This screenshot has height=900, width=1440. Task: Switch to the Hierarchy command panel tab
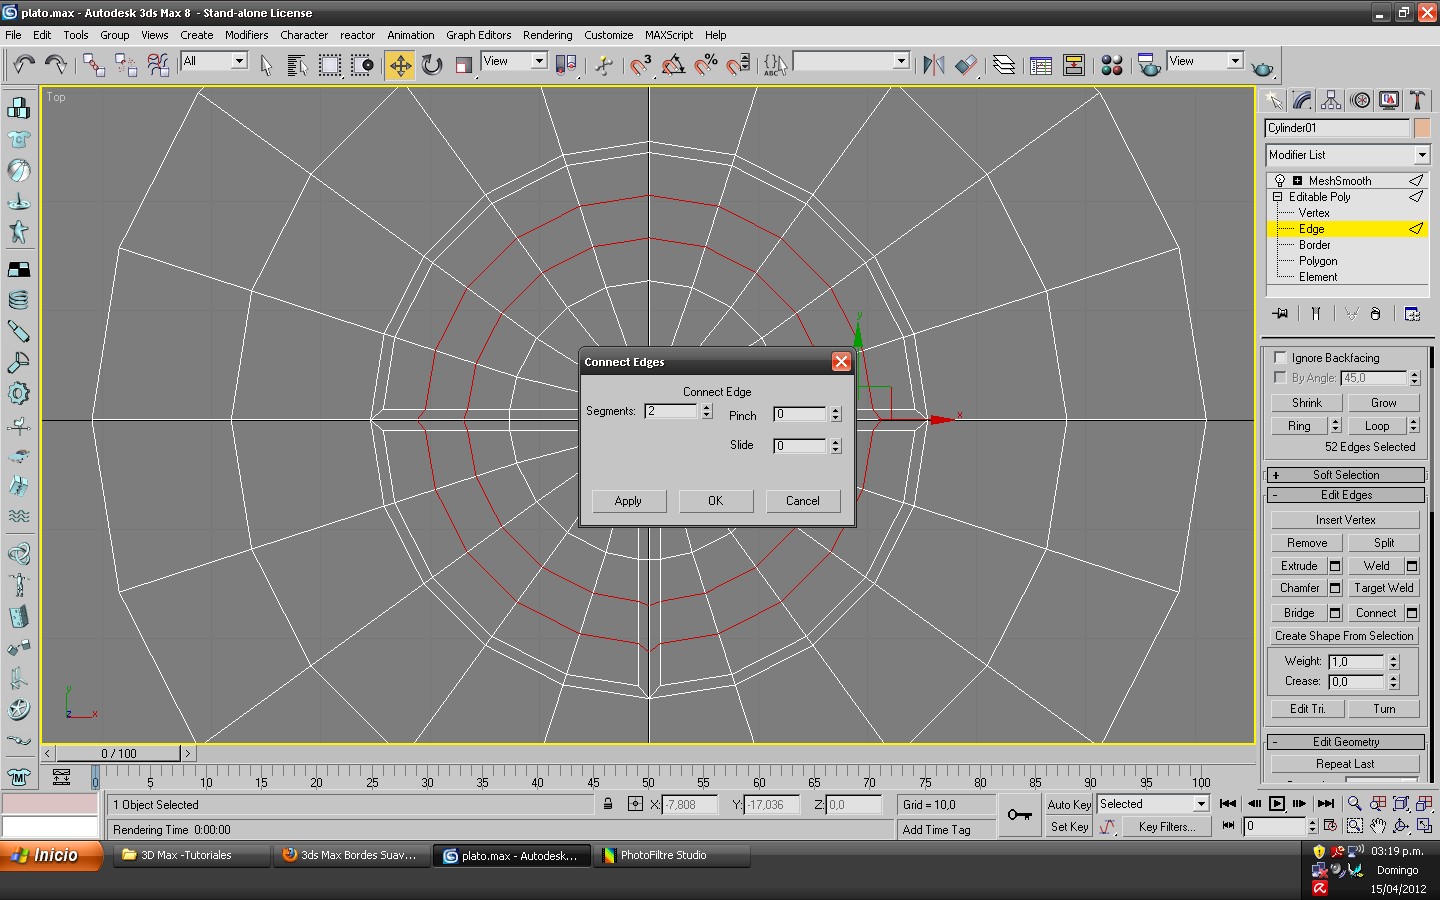click(1331, 100)
